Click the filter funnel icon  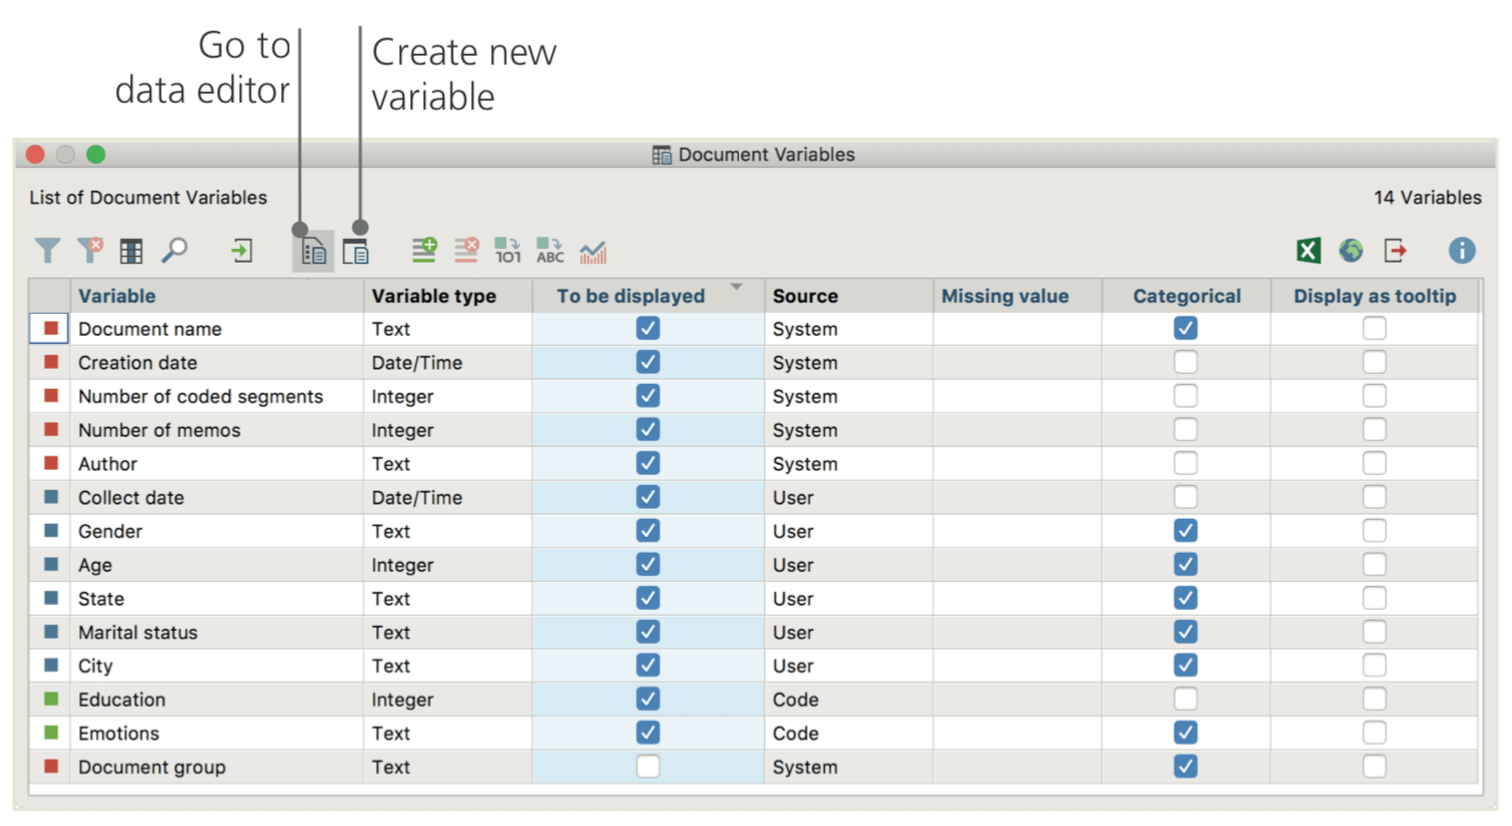coord(47,250)
